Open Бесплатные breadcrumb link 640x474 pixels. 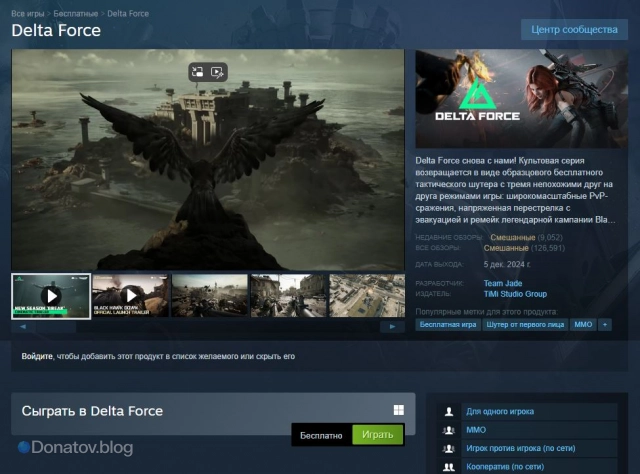[x=76, y=13]
